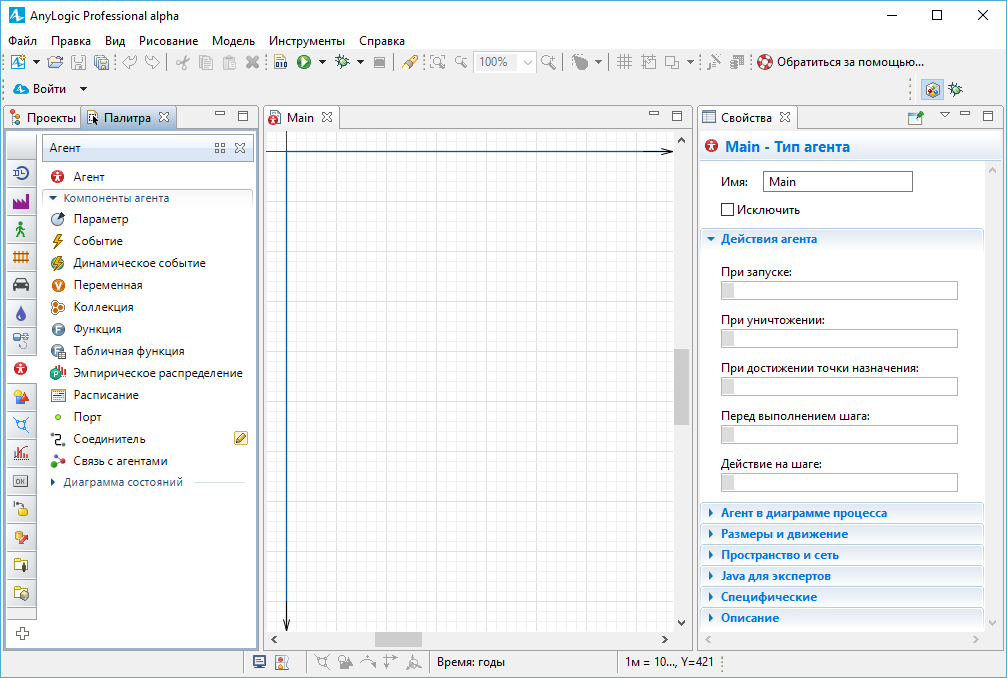Select Событие in the palette
Image resolution: width=1007 pixels, height=678 pixels.
pyautogui.click(x=98, y=241)
